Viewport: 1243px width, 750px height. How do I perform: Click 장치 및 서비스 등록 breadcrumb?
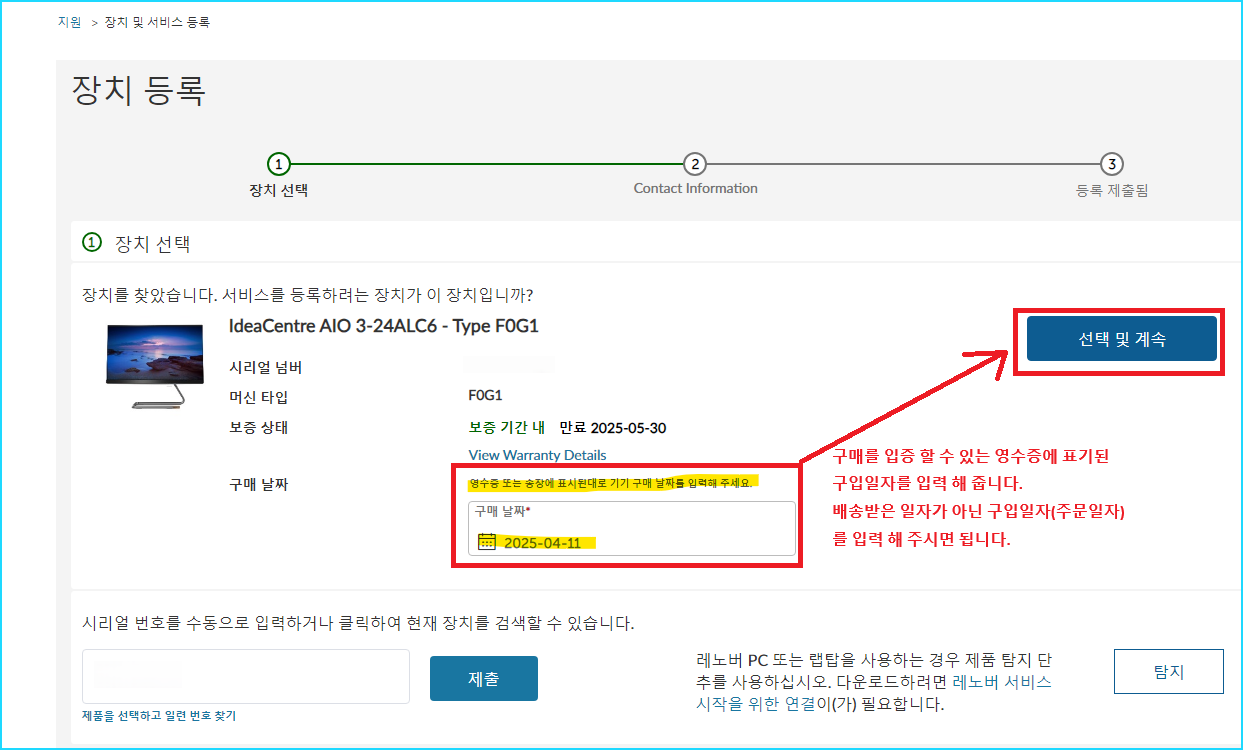pos(157,21)
